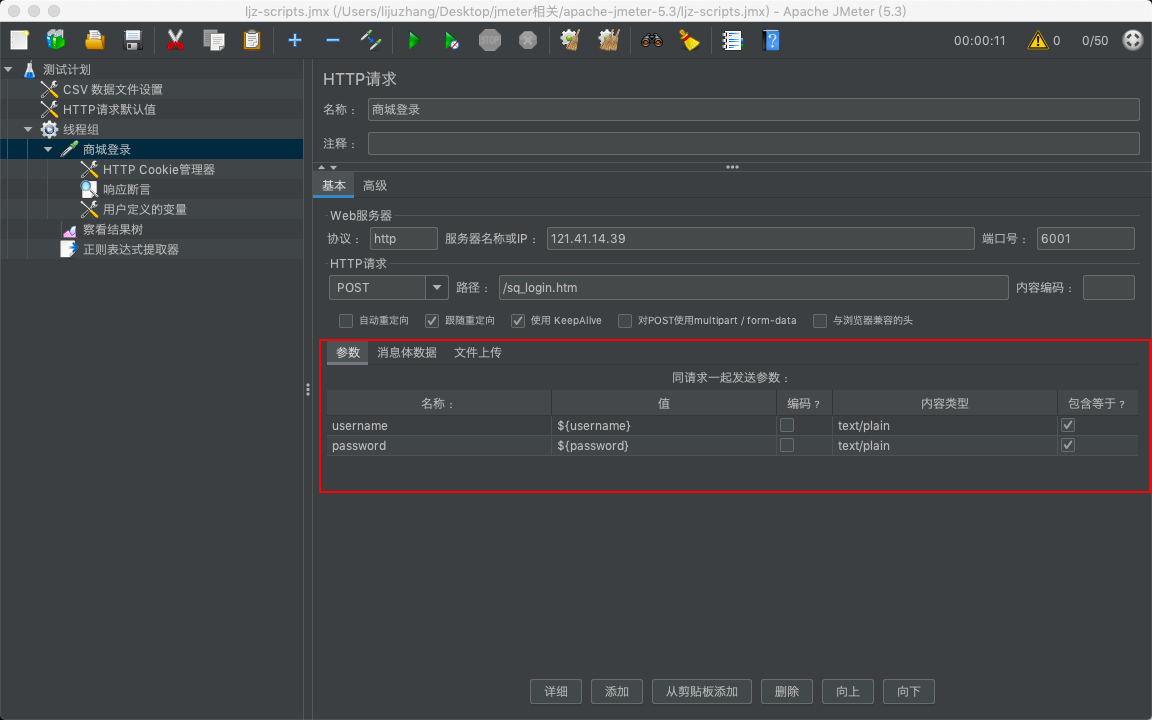
Task: Click the warning triangle log indicator
Action: (1037, 40)
